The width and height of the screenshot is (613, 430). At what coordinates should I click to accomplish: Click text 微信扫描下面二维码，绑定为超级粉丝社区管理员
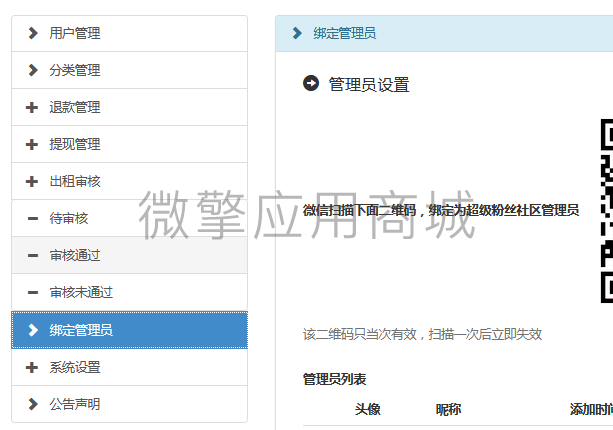coord(441,210)
